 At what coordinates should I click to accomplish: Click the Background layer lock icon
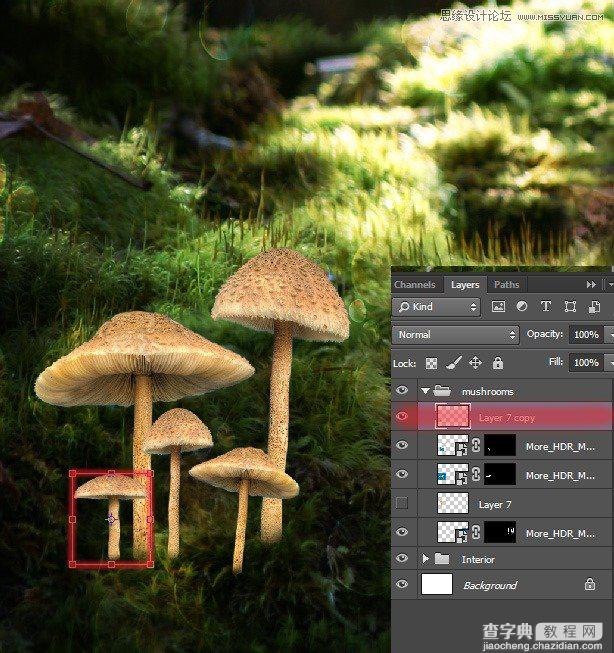[590, 584]
